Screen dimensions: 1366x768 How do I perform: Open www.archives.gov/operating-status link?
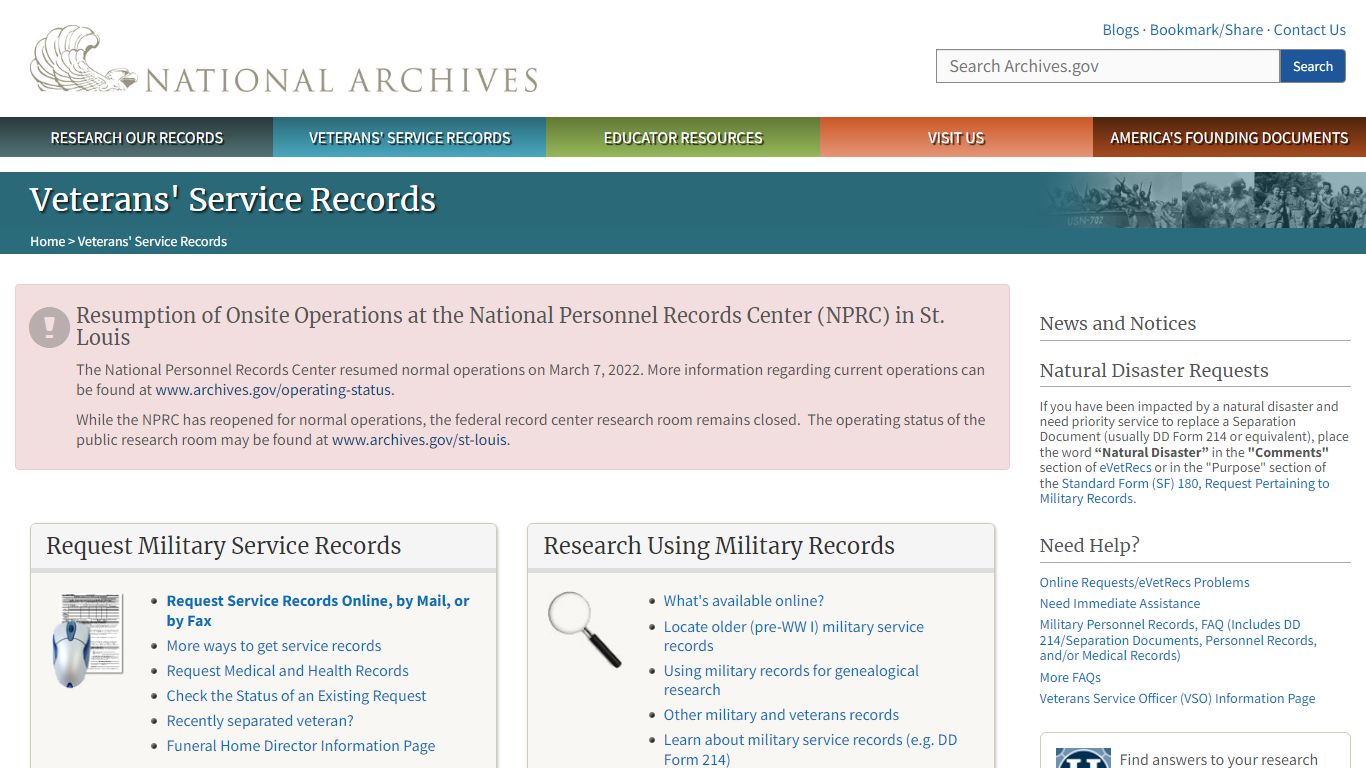click(273, 390)
